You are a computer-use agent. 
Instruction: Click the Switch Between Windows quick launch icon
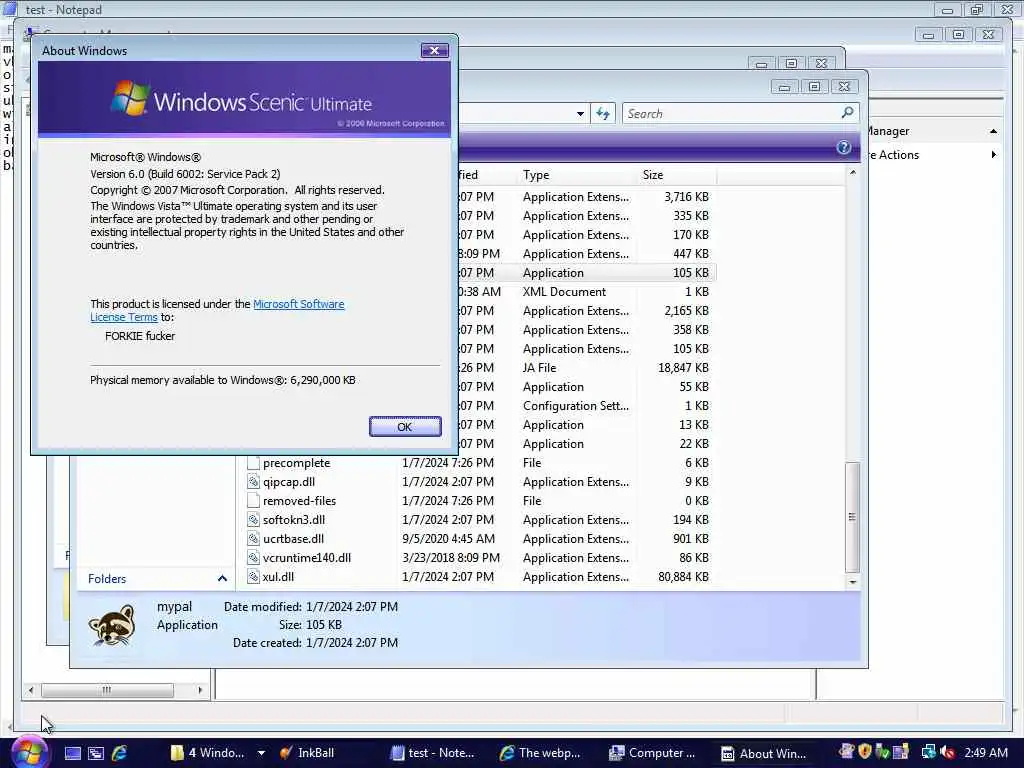(96, 753)
